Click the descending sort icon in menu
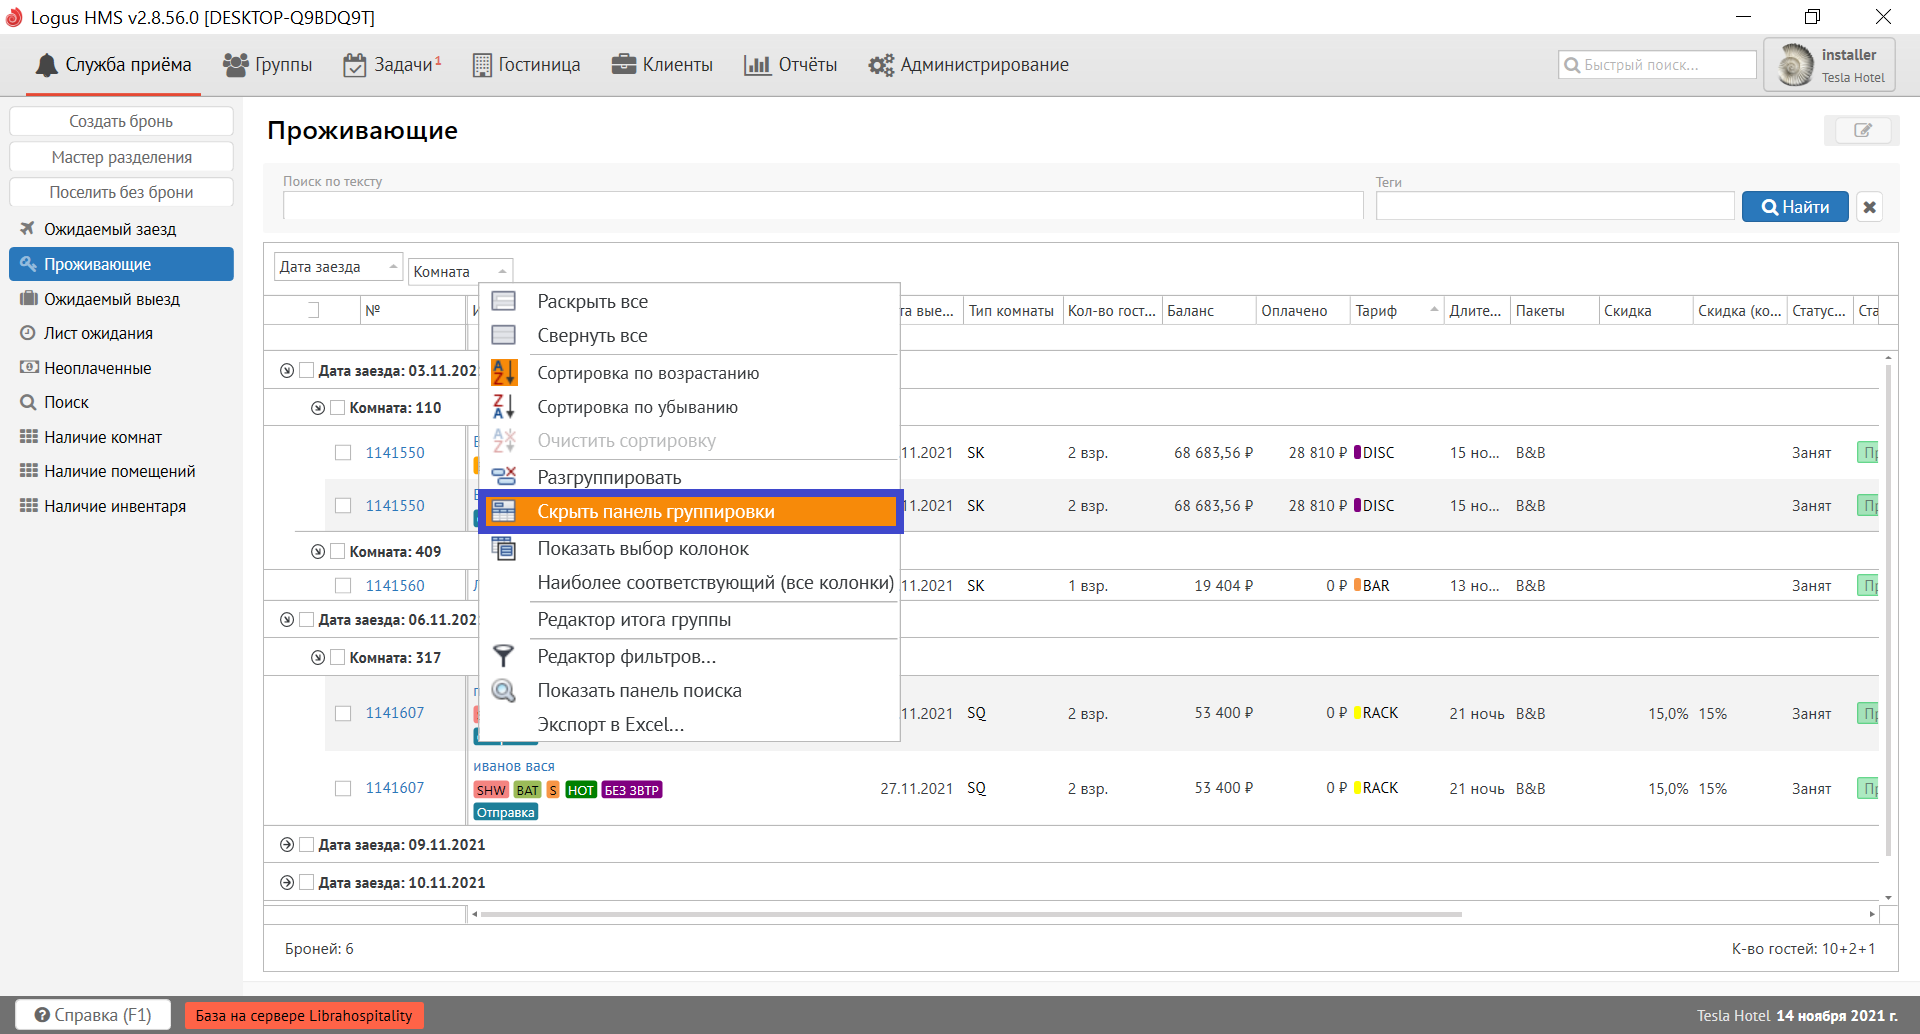The image size is (1920, 1034). pos(504,407)
